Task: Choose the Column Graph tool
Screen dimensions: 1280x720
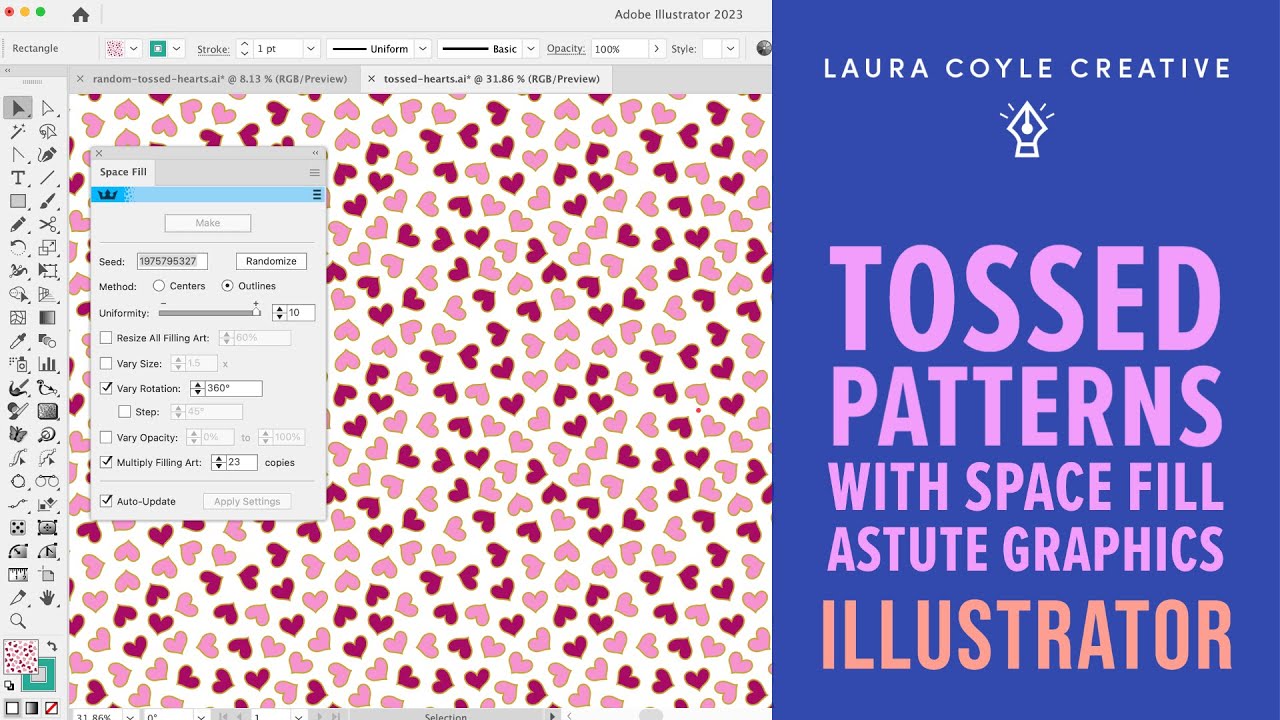Action: (47, 364)
